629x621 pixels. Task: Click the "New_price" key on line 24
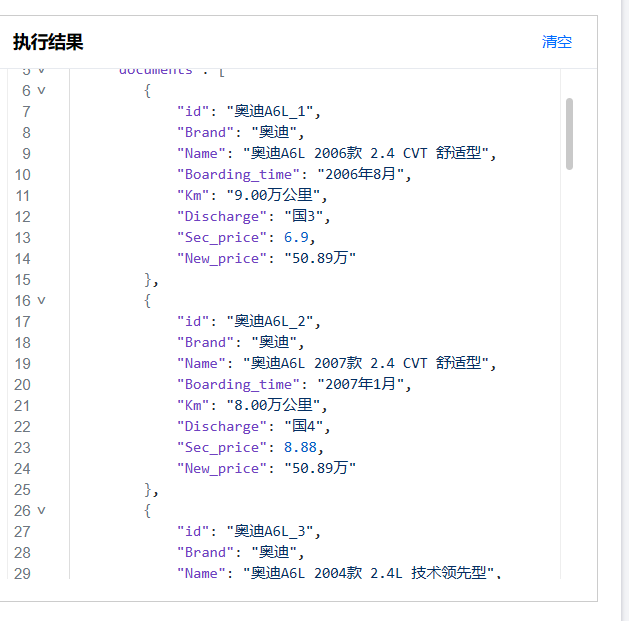[x=222, y=468]
